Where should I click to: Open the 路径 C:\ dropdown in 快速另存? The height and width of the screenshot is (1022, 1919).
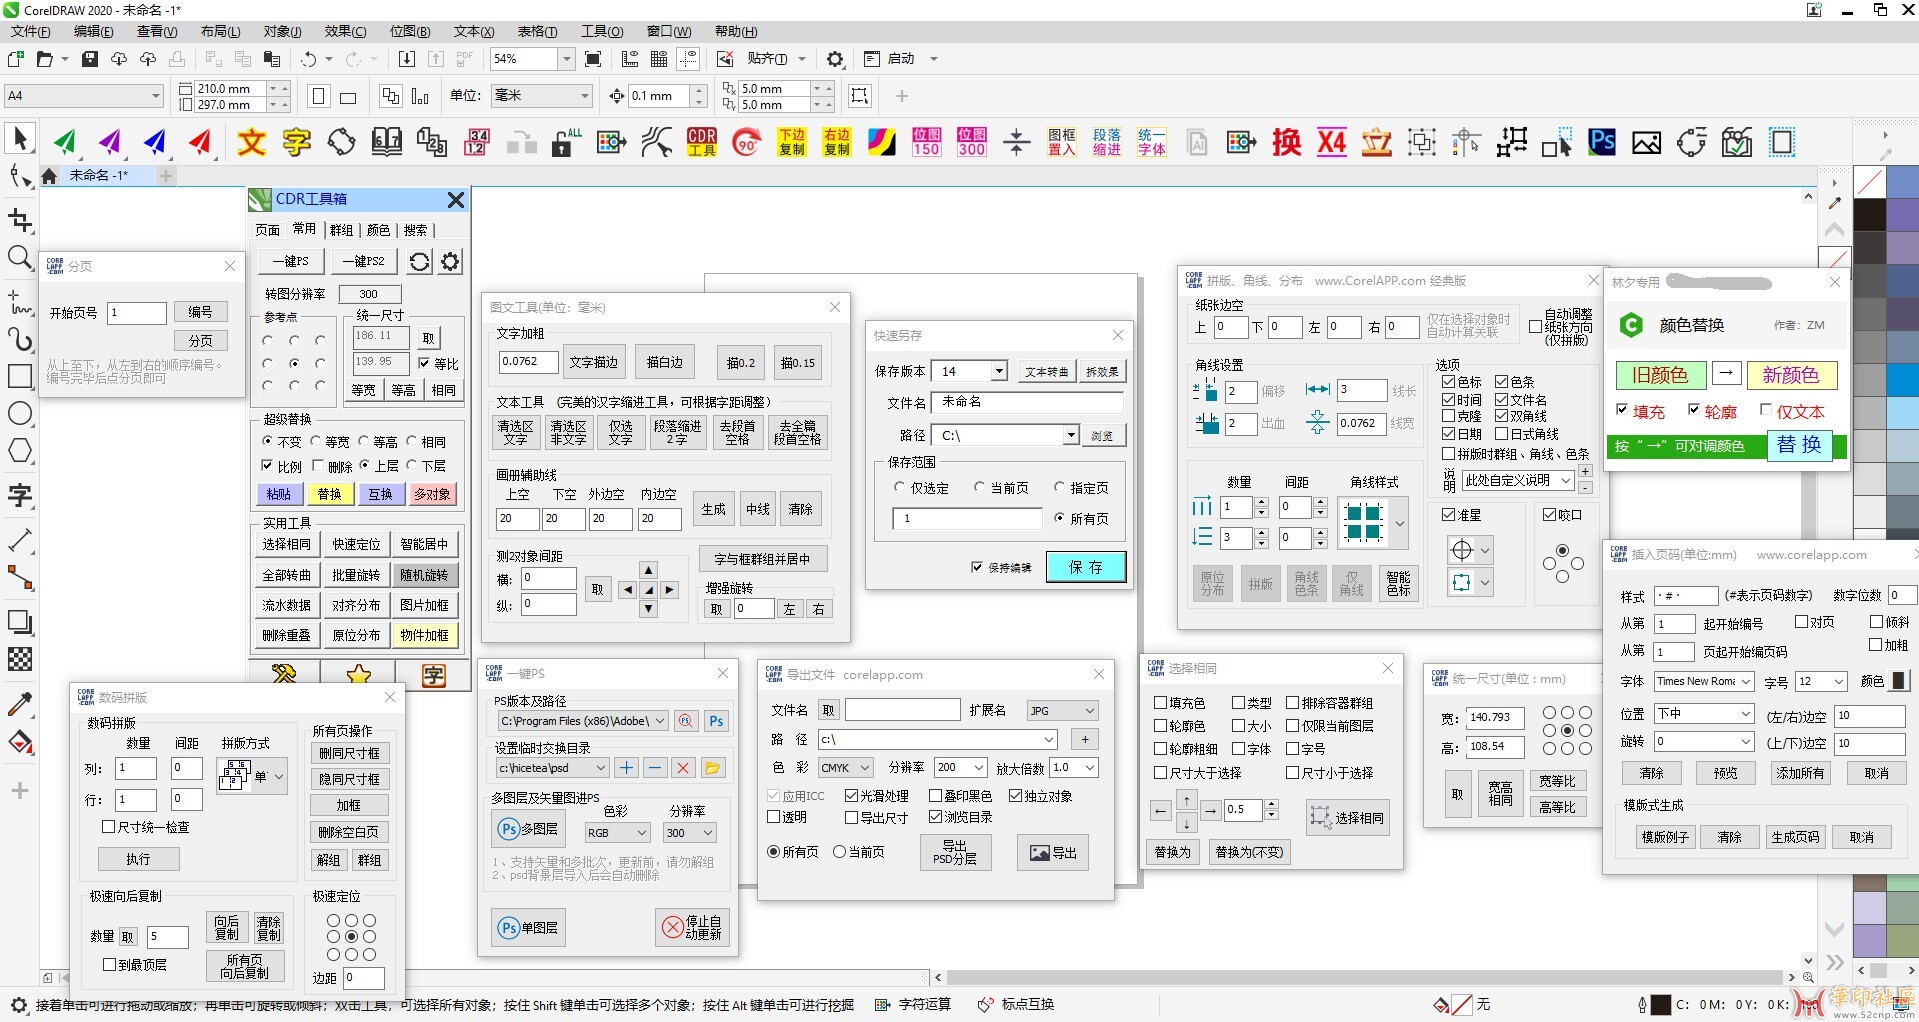tap(1071, 435)
